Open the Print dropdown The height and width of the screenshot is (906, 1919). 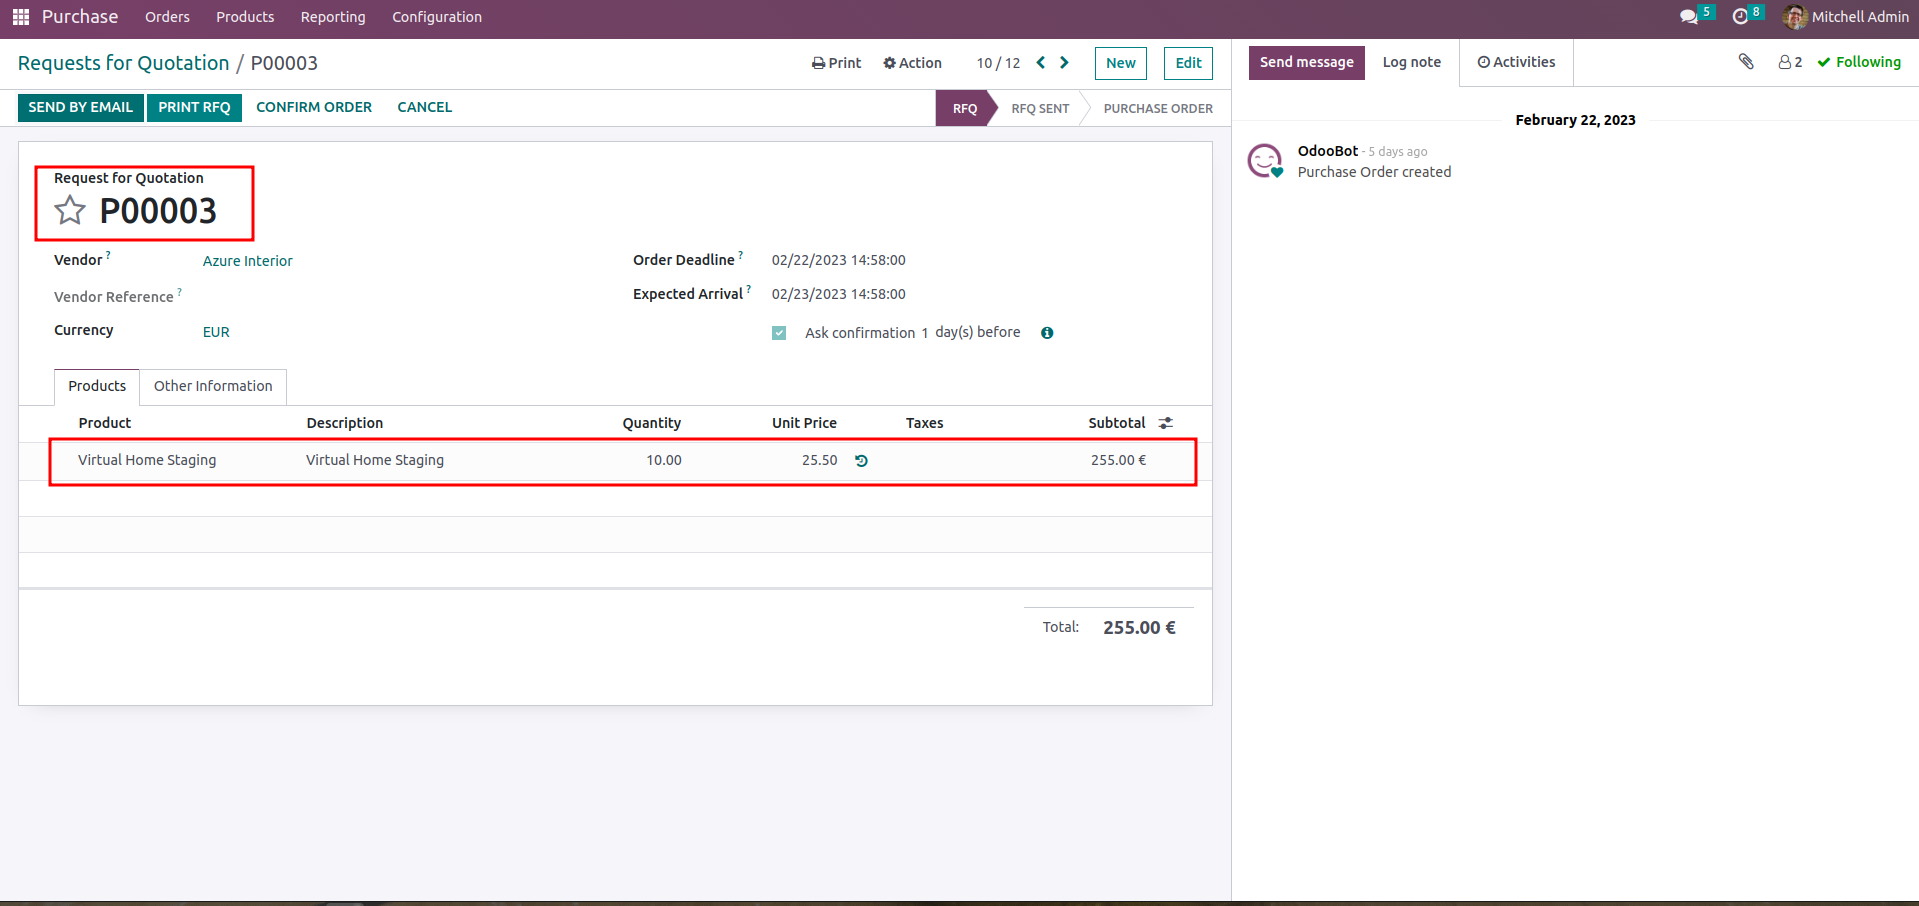coord(836,63)
